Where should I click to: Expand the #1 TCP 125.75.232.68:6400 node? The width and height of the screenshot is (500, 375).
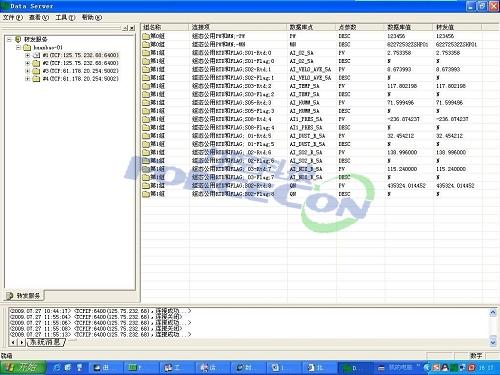click(28, 55)
